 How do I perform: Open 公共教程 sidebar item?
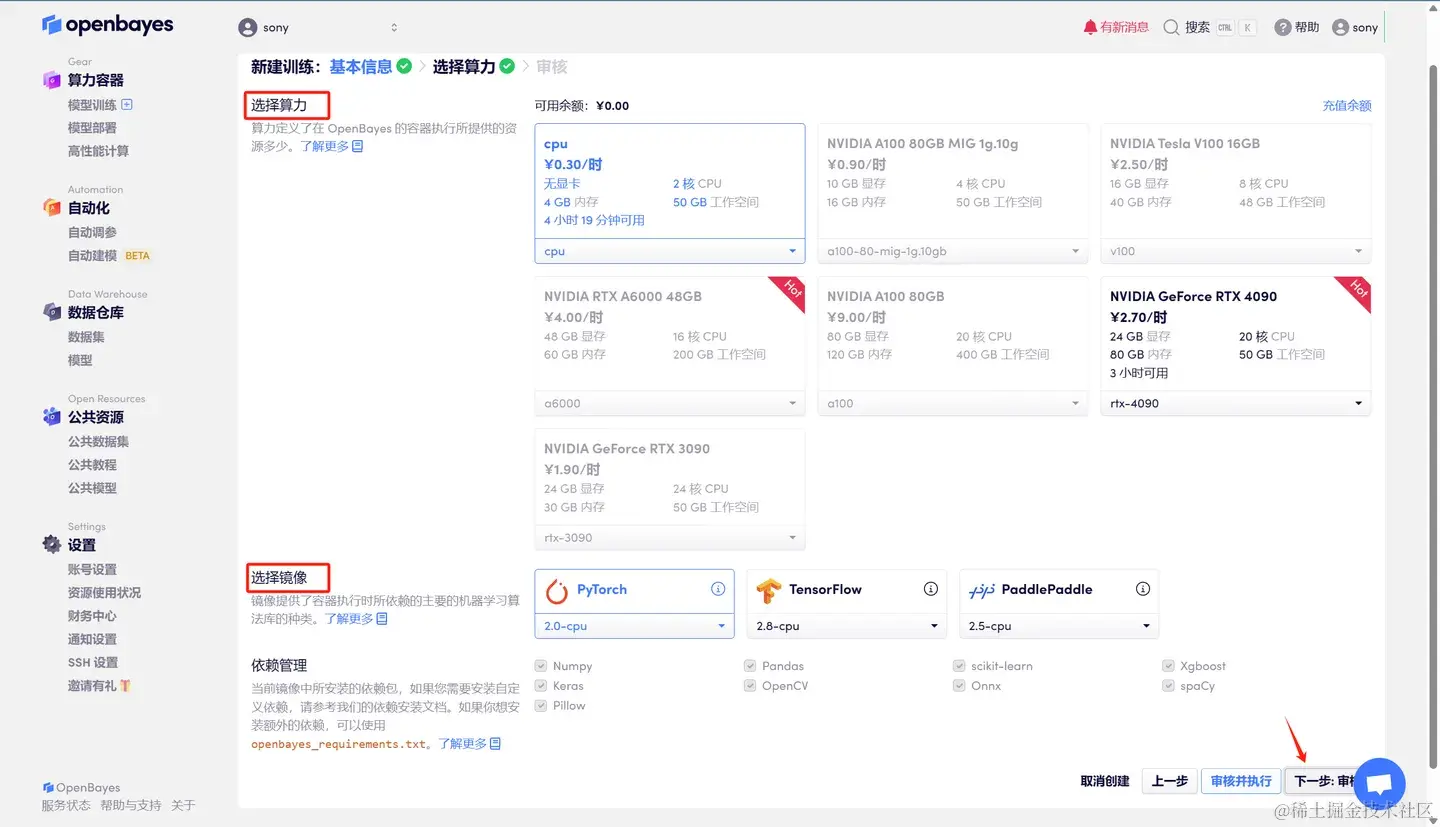pos(92,465)
